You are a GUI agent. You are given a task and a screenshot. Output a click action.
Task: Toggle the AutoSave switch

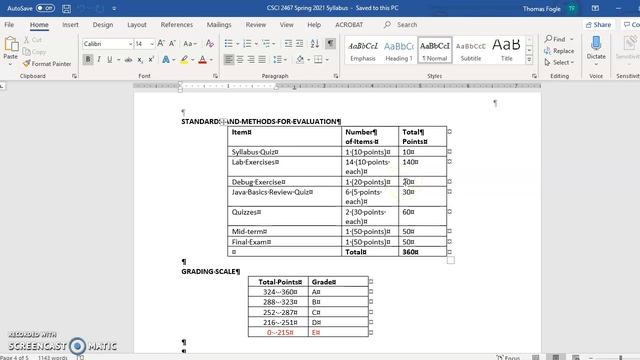45,8
